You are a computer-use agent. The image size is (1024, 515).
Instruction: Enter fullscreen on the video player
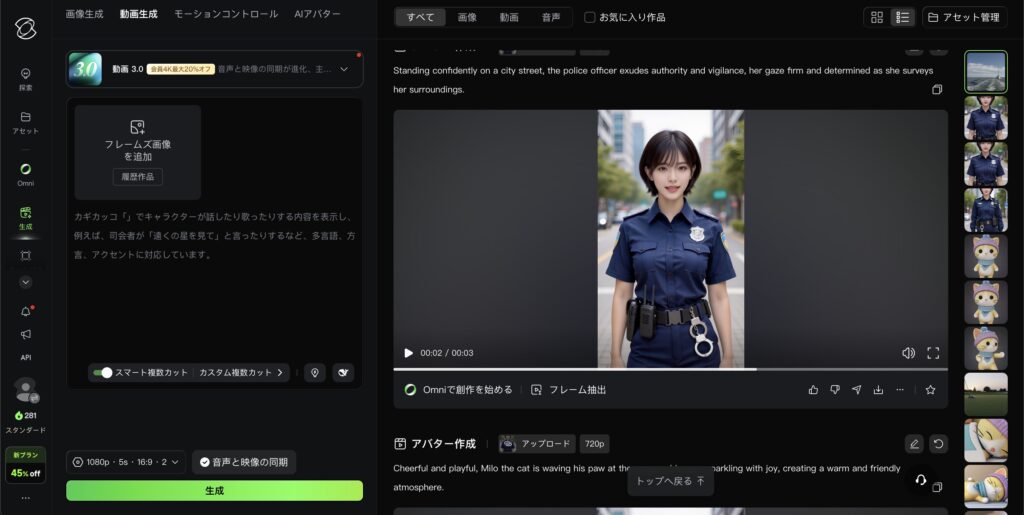[x=933, y=353]
